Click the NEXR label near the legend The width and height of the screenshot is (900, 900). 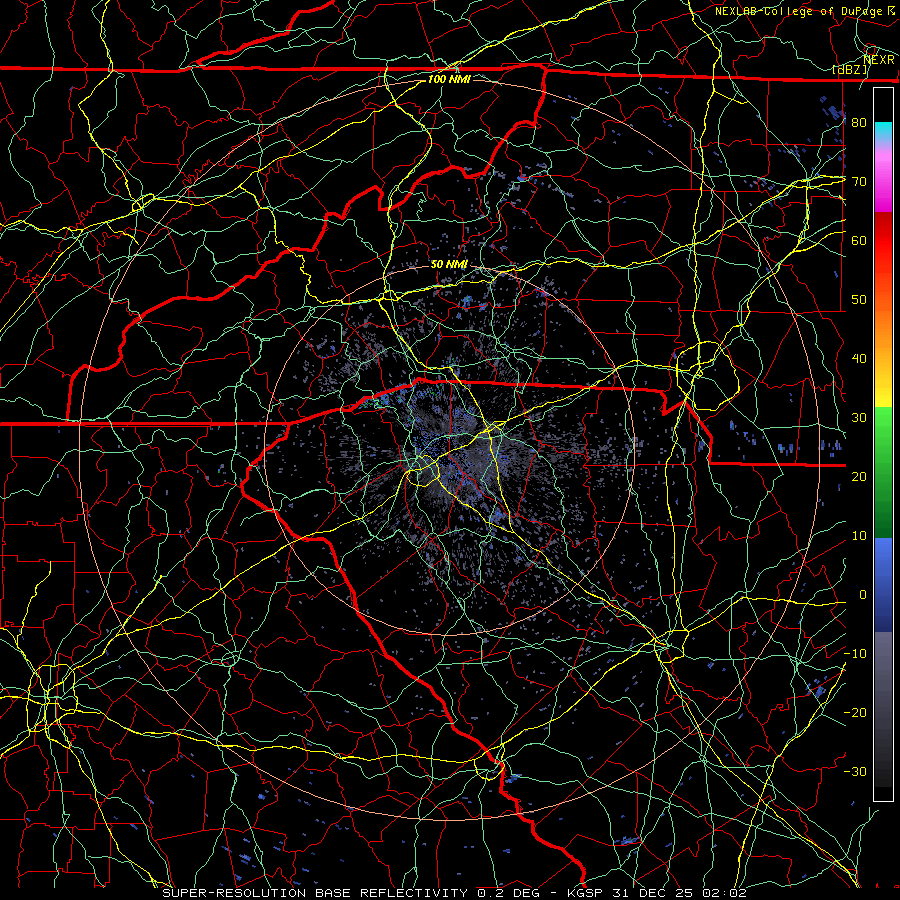879,60
